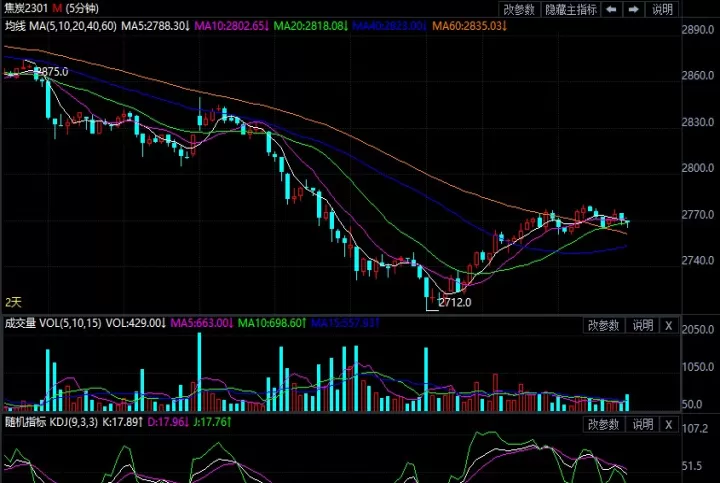Click the 2875.0 high price marker
Screen dimensions: 720x483
[x=52, y=72]
